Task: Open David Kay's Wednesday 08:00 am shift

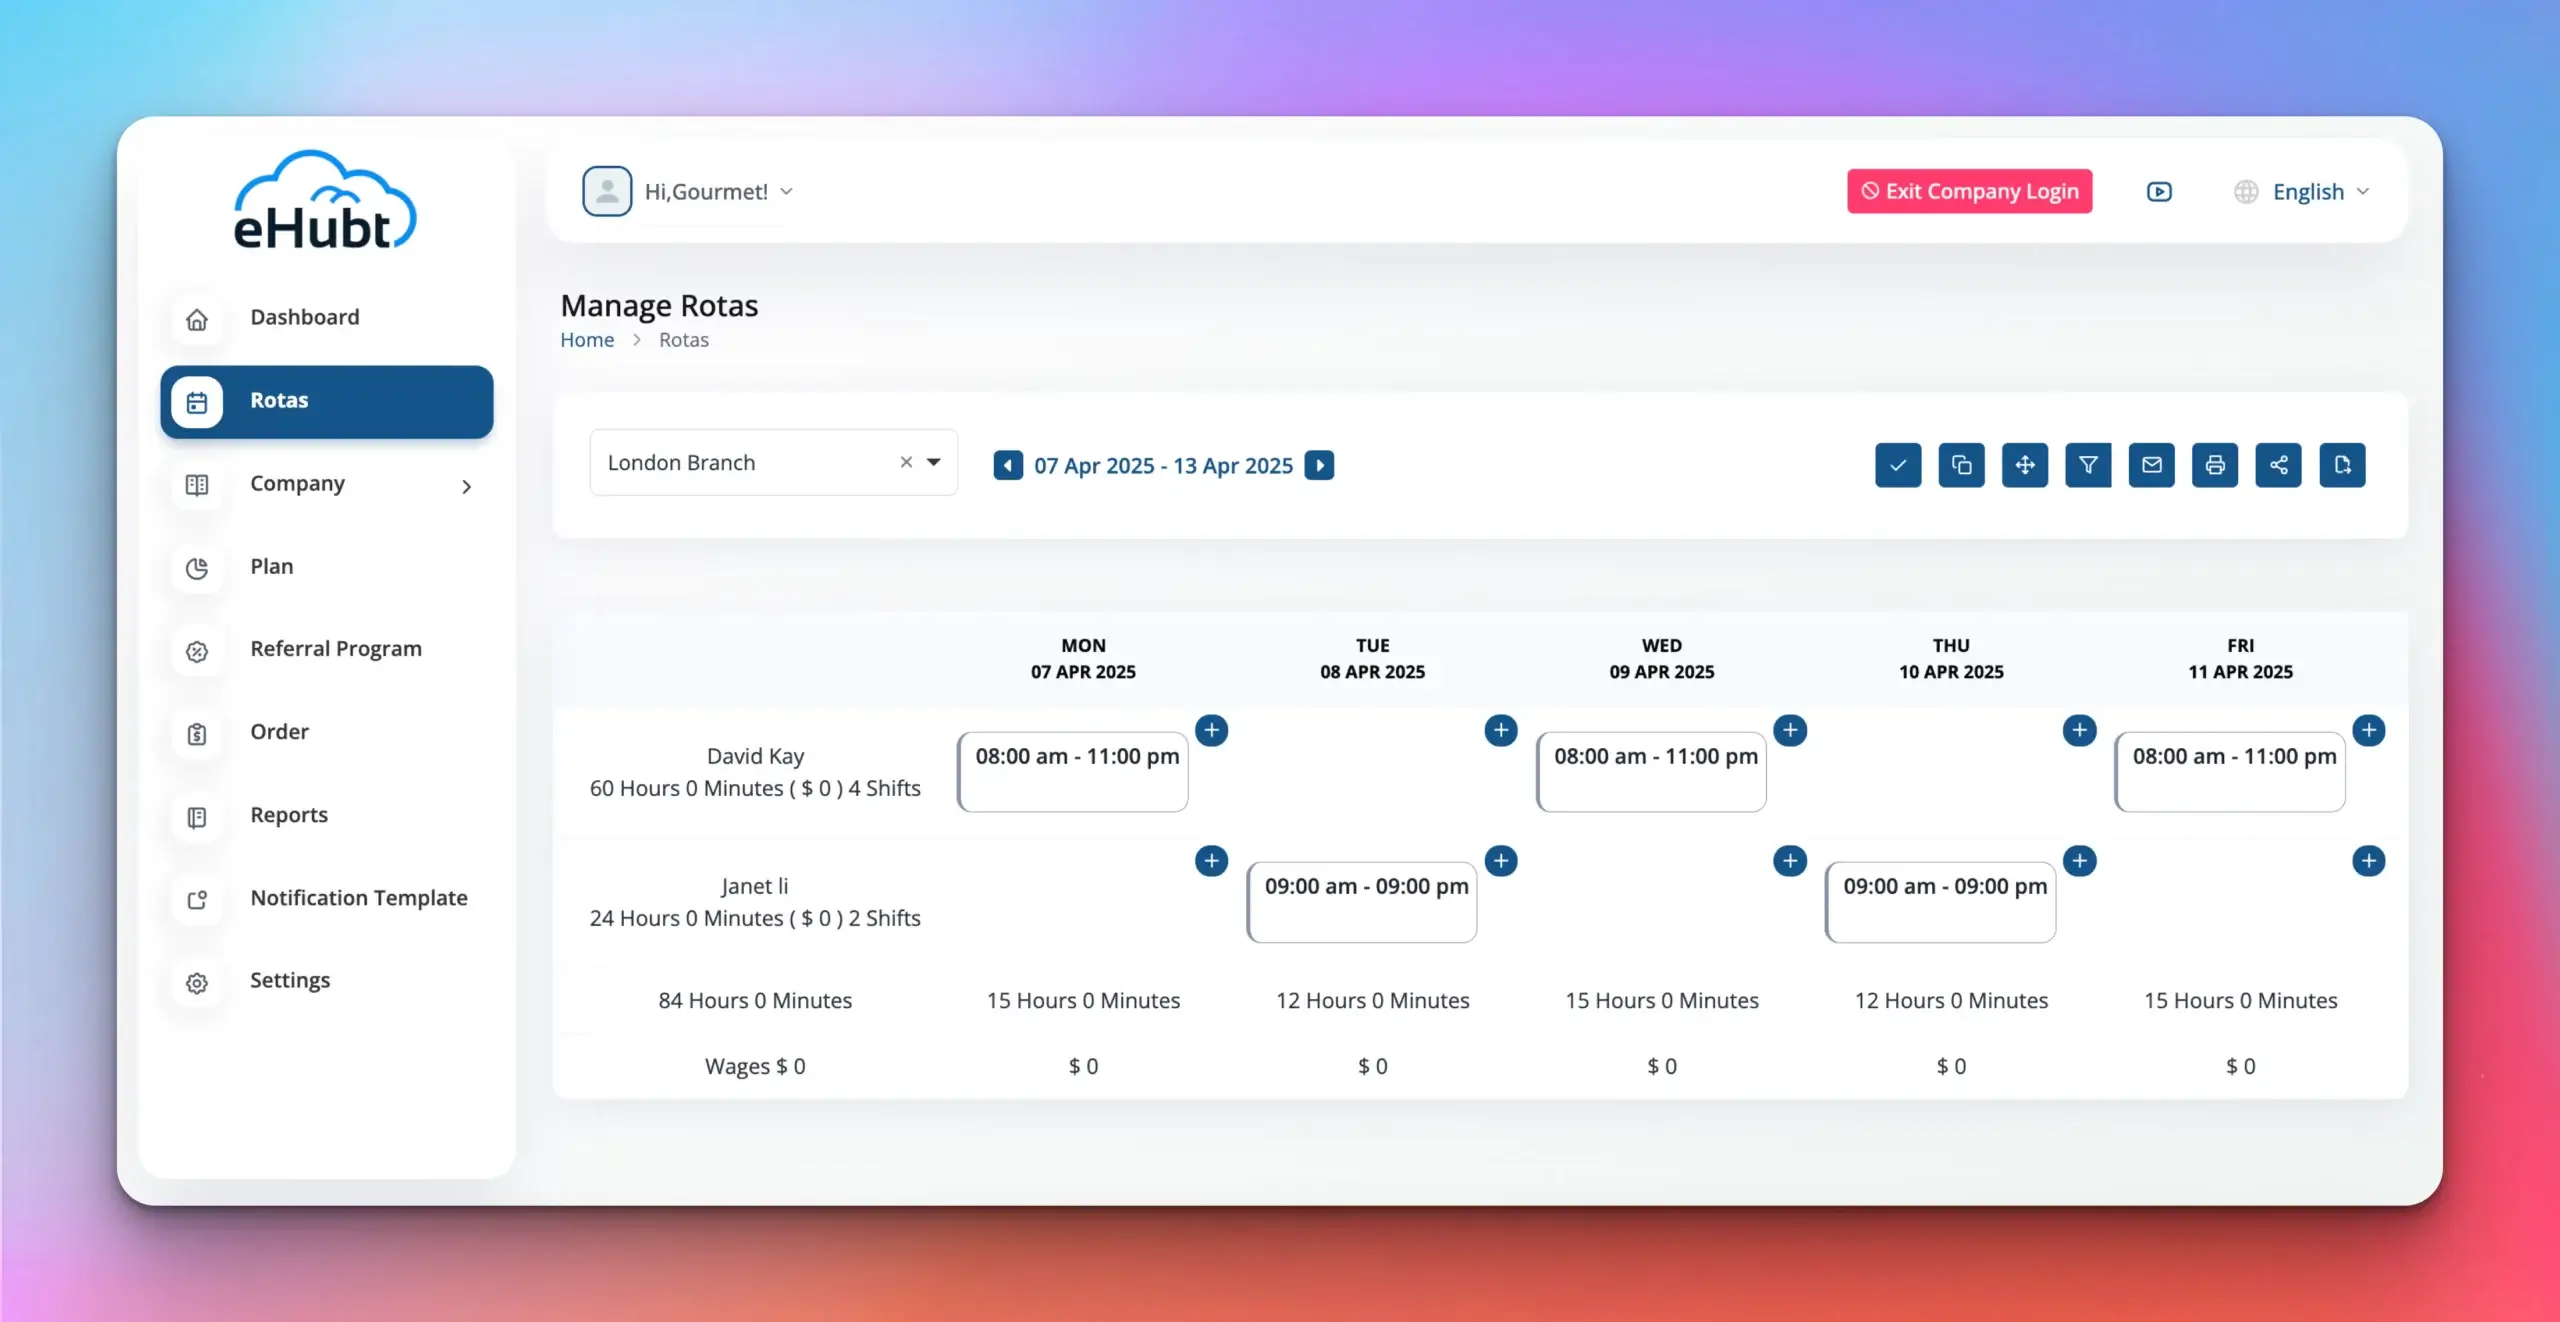Action: tap(1651, 771)
